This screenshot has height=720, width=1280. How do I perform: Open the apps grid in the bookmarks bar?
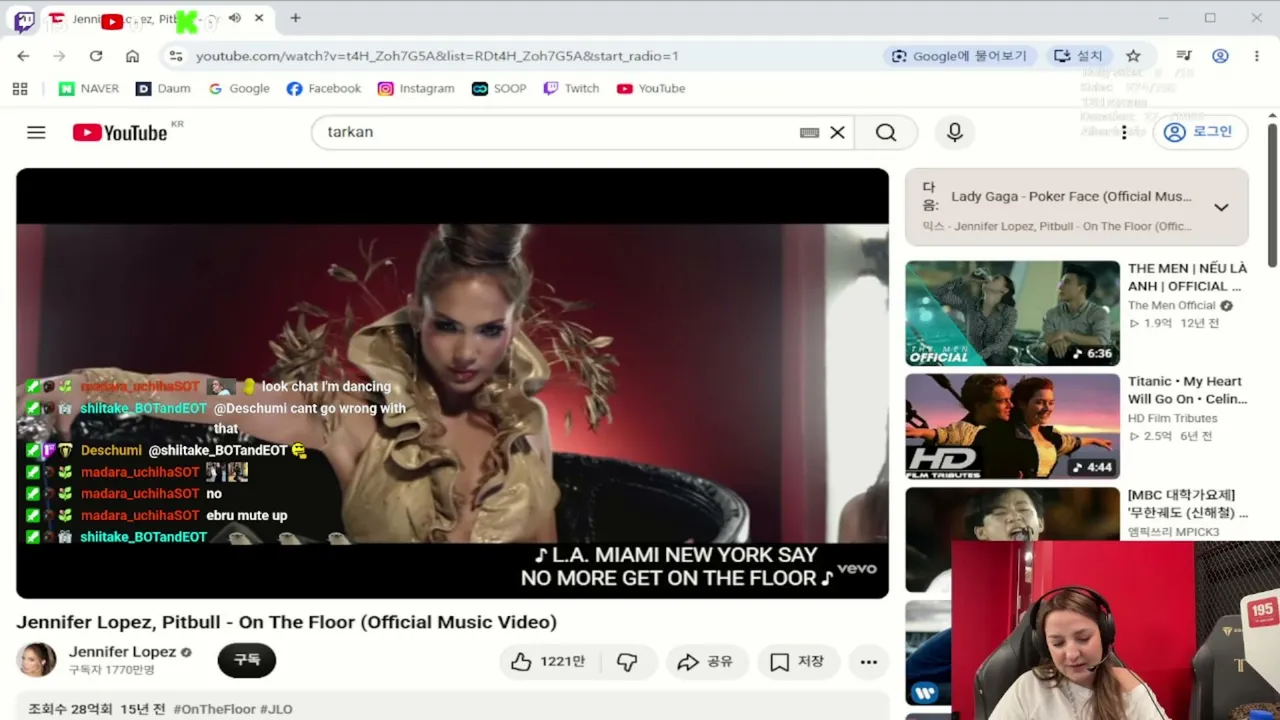(20, 89)
